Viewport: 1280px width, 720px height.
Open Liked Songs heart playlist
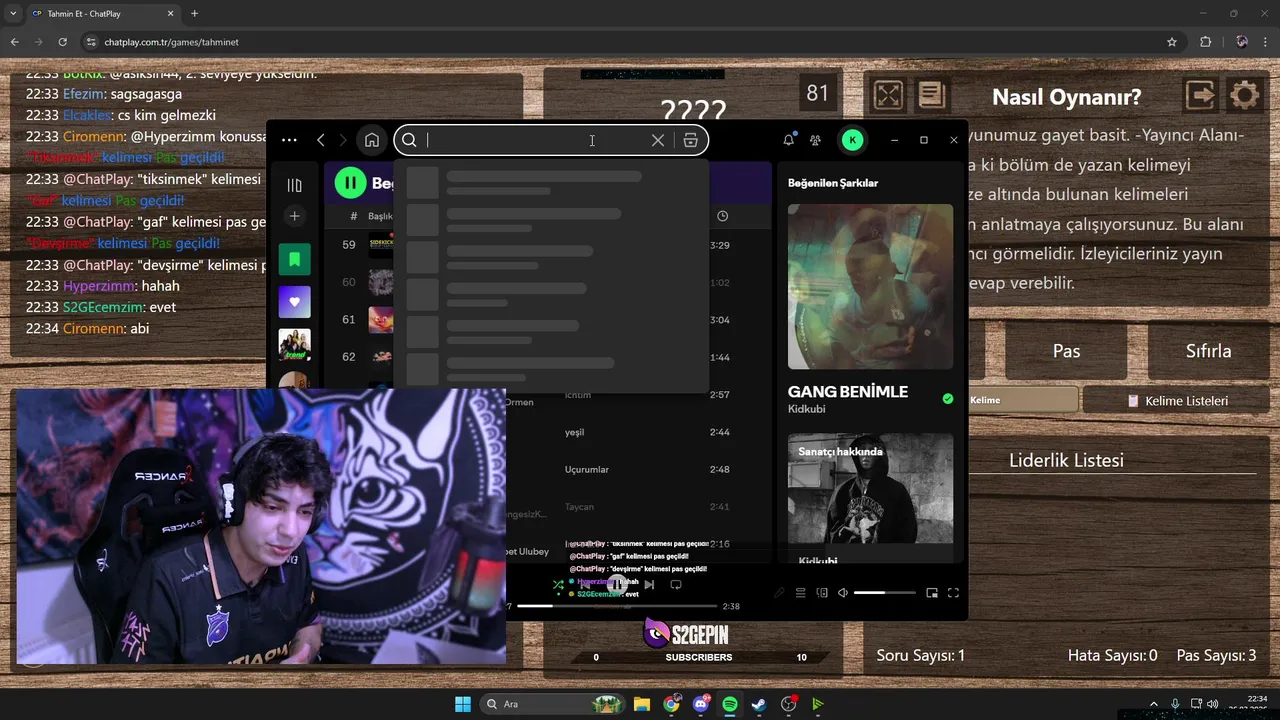(294, 302)
